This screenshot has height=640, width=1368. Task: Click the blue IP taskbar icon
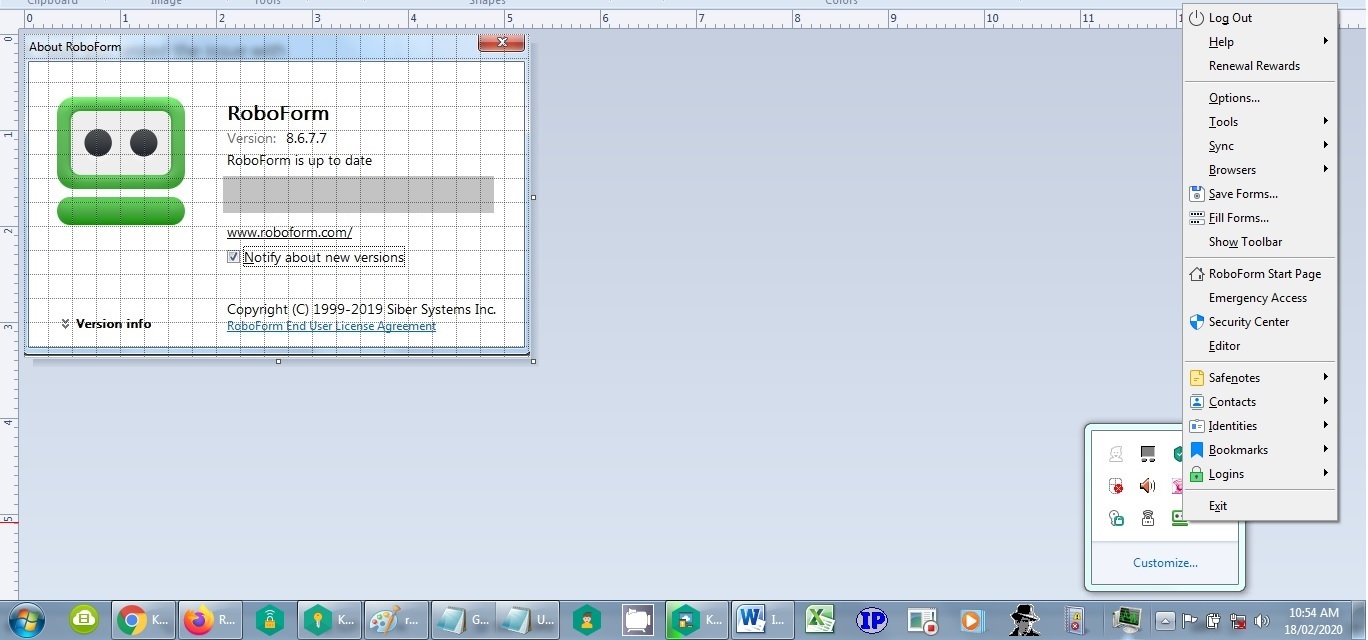[x=872, y=620]
